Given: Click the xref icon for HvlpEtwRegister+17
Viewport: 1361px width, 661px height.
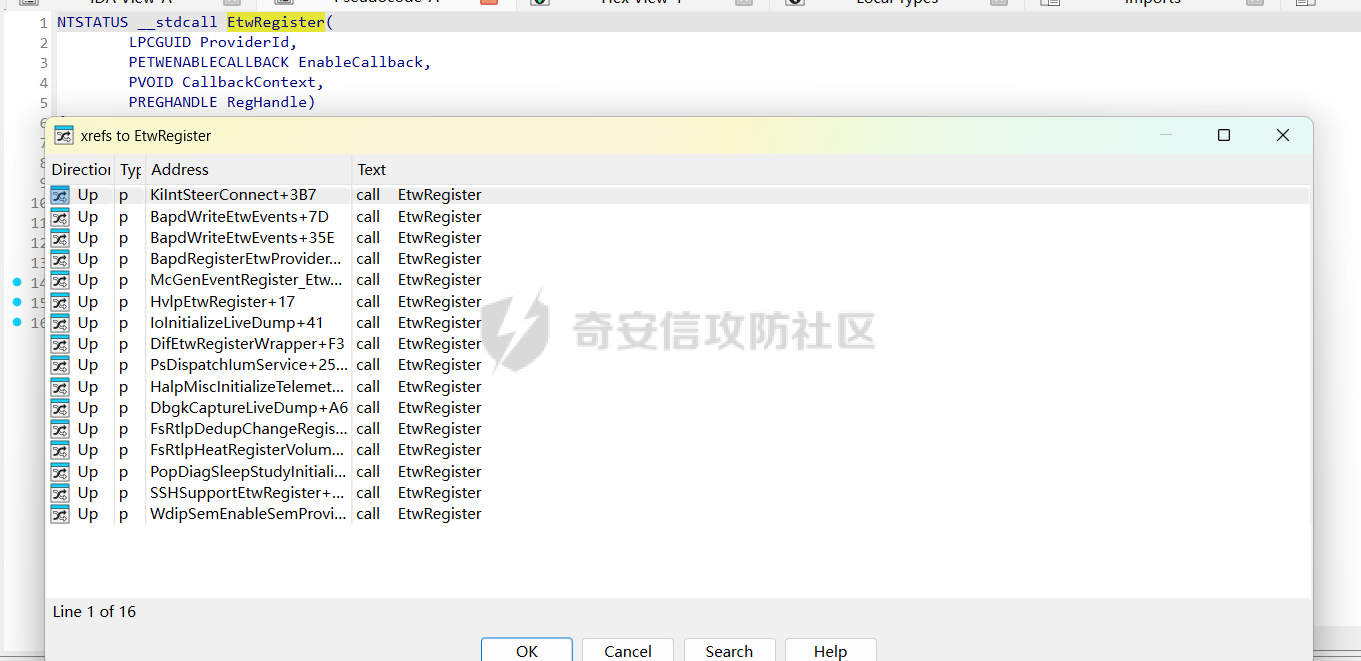Looking at the screenshot, I should point(60,302).
